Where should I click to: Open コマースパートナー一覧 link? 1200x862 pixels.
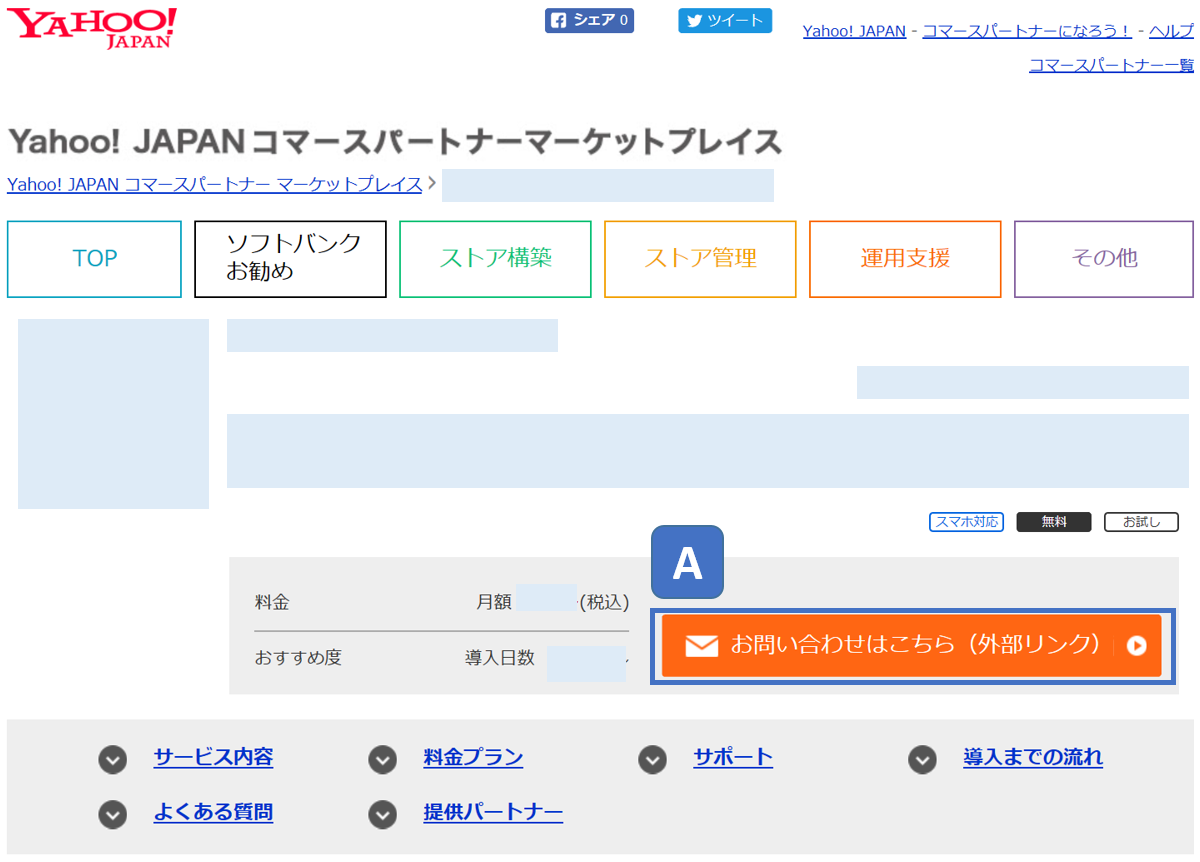coord(1111,65)
